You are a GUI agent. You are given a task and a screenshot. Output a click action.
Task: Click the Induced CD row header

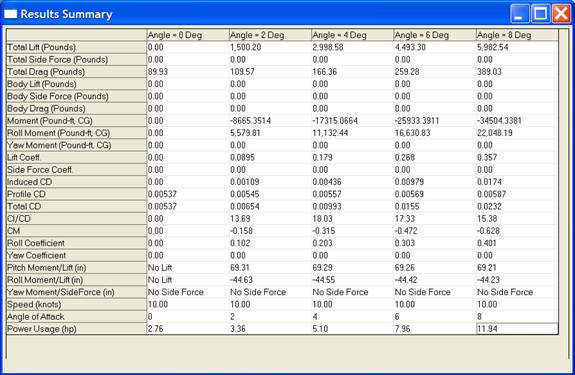click(x=76, y=182)
